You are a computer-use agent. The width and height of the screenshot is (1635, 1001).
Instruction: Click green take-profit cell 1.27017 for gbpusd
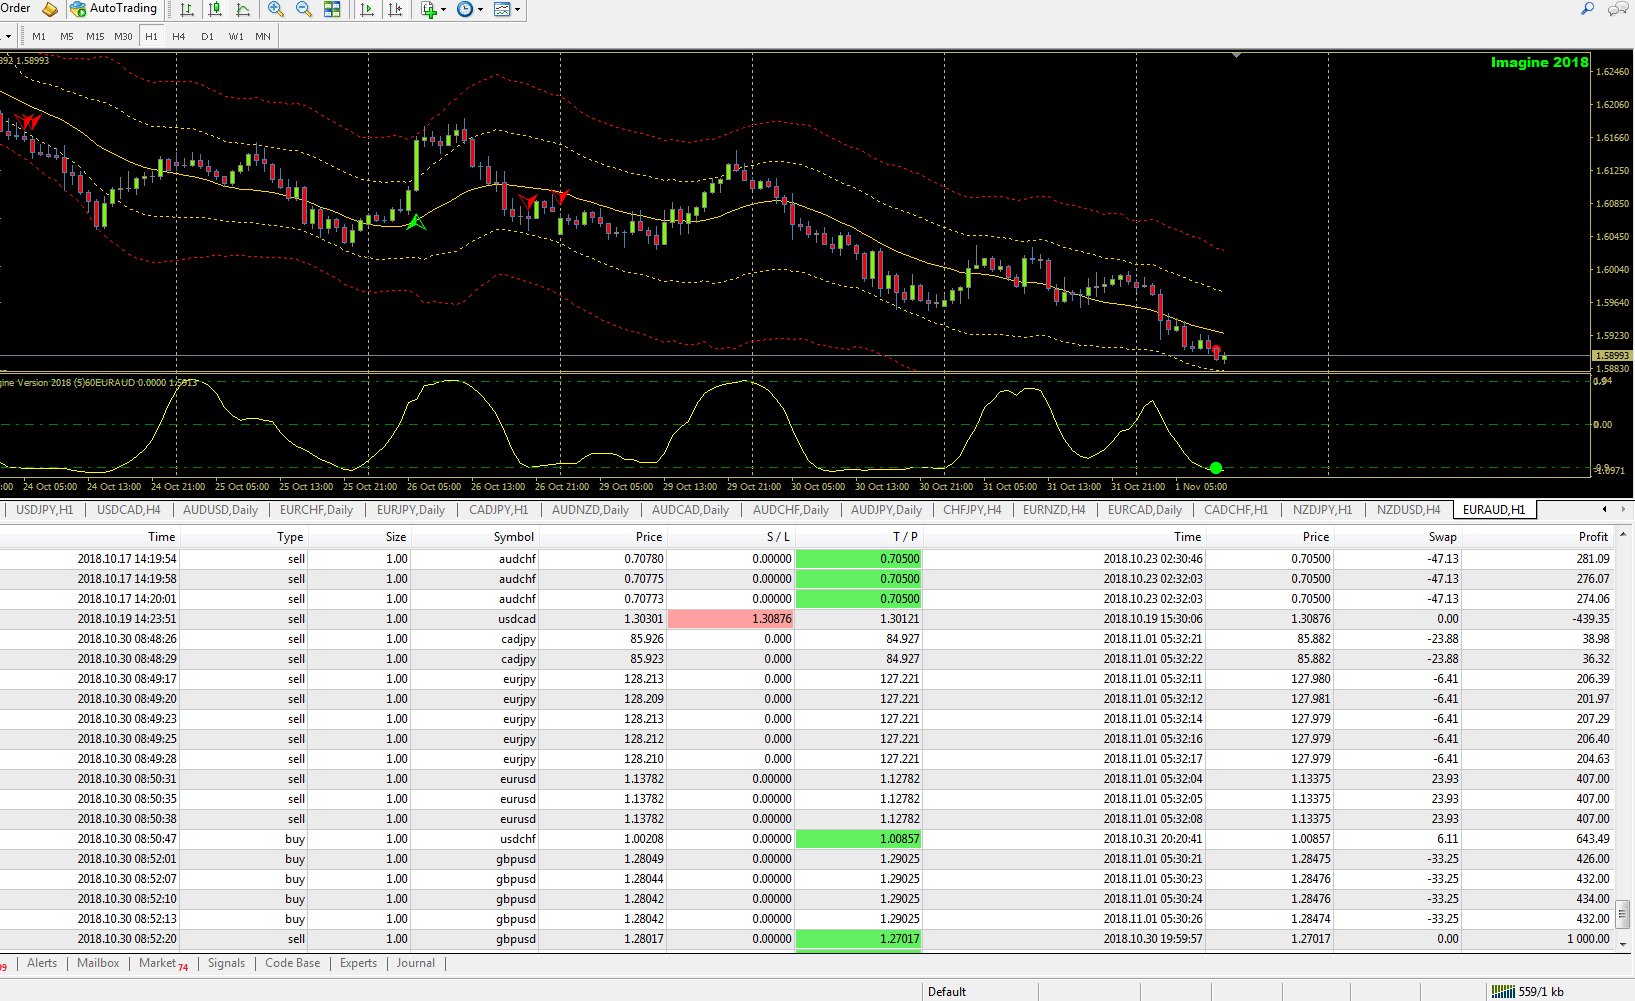point(858,939)
